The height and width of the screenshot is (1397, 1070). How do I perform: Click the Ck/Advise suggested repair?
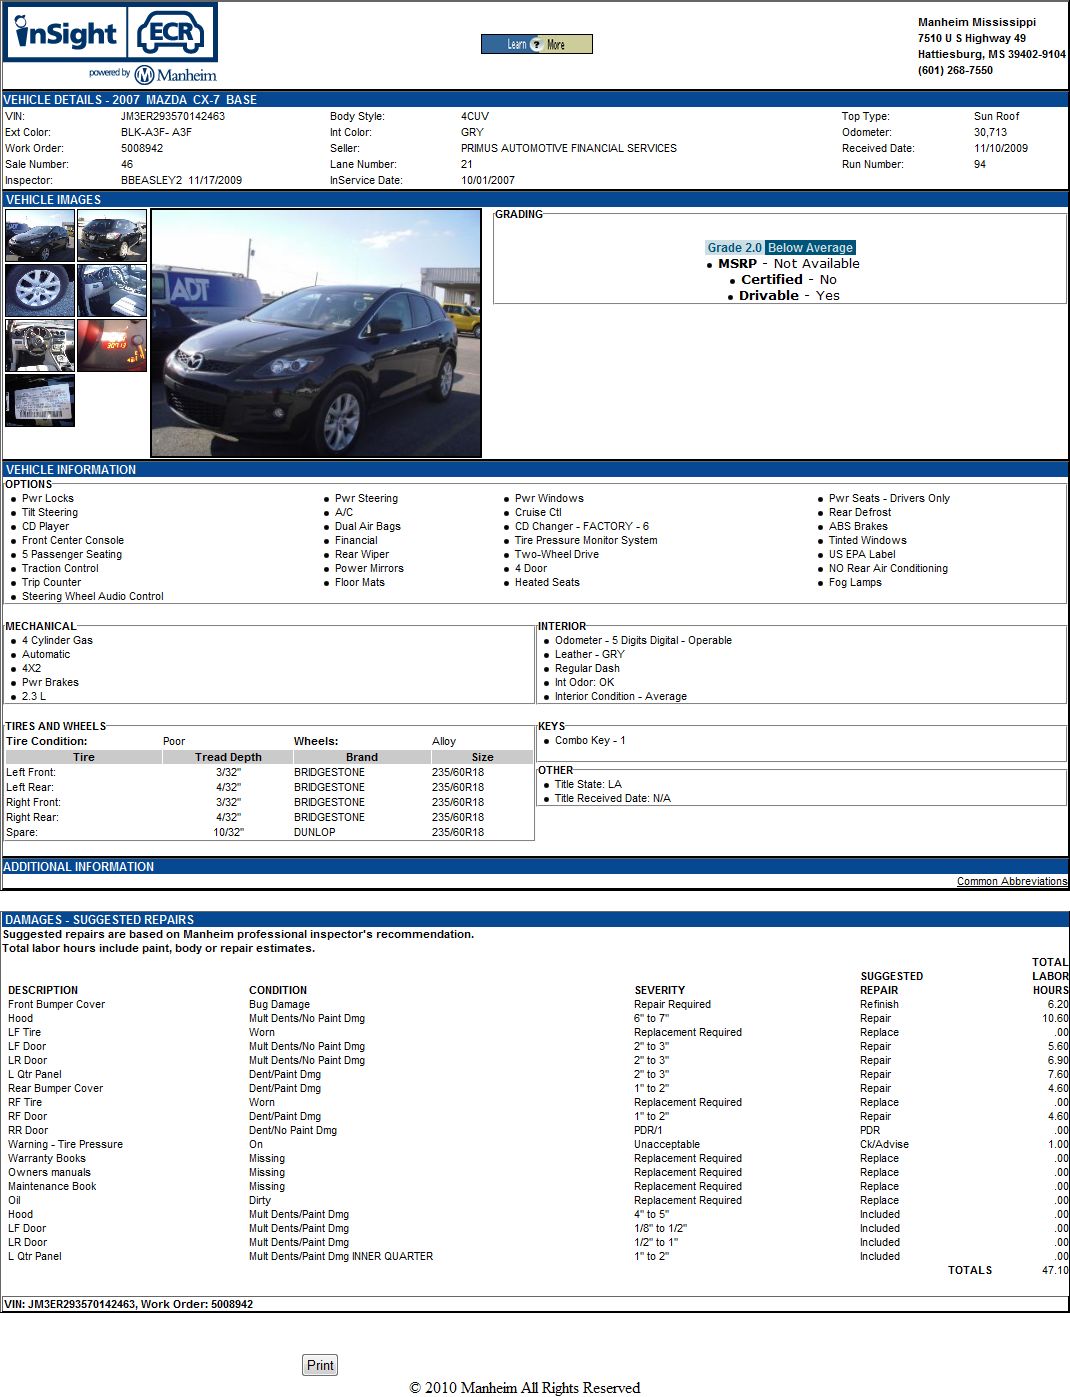tap(884, 1144)
